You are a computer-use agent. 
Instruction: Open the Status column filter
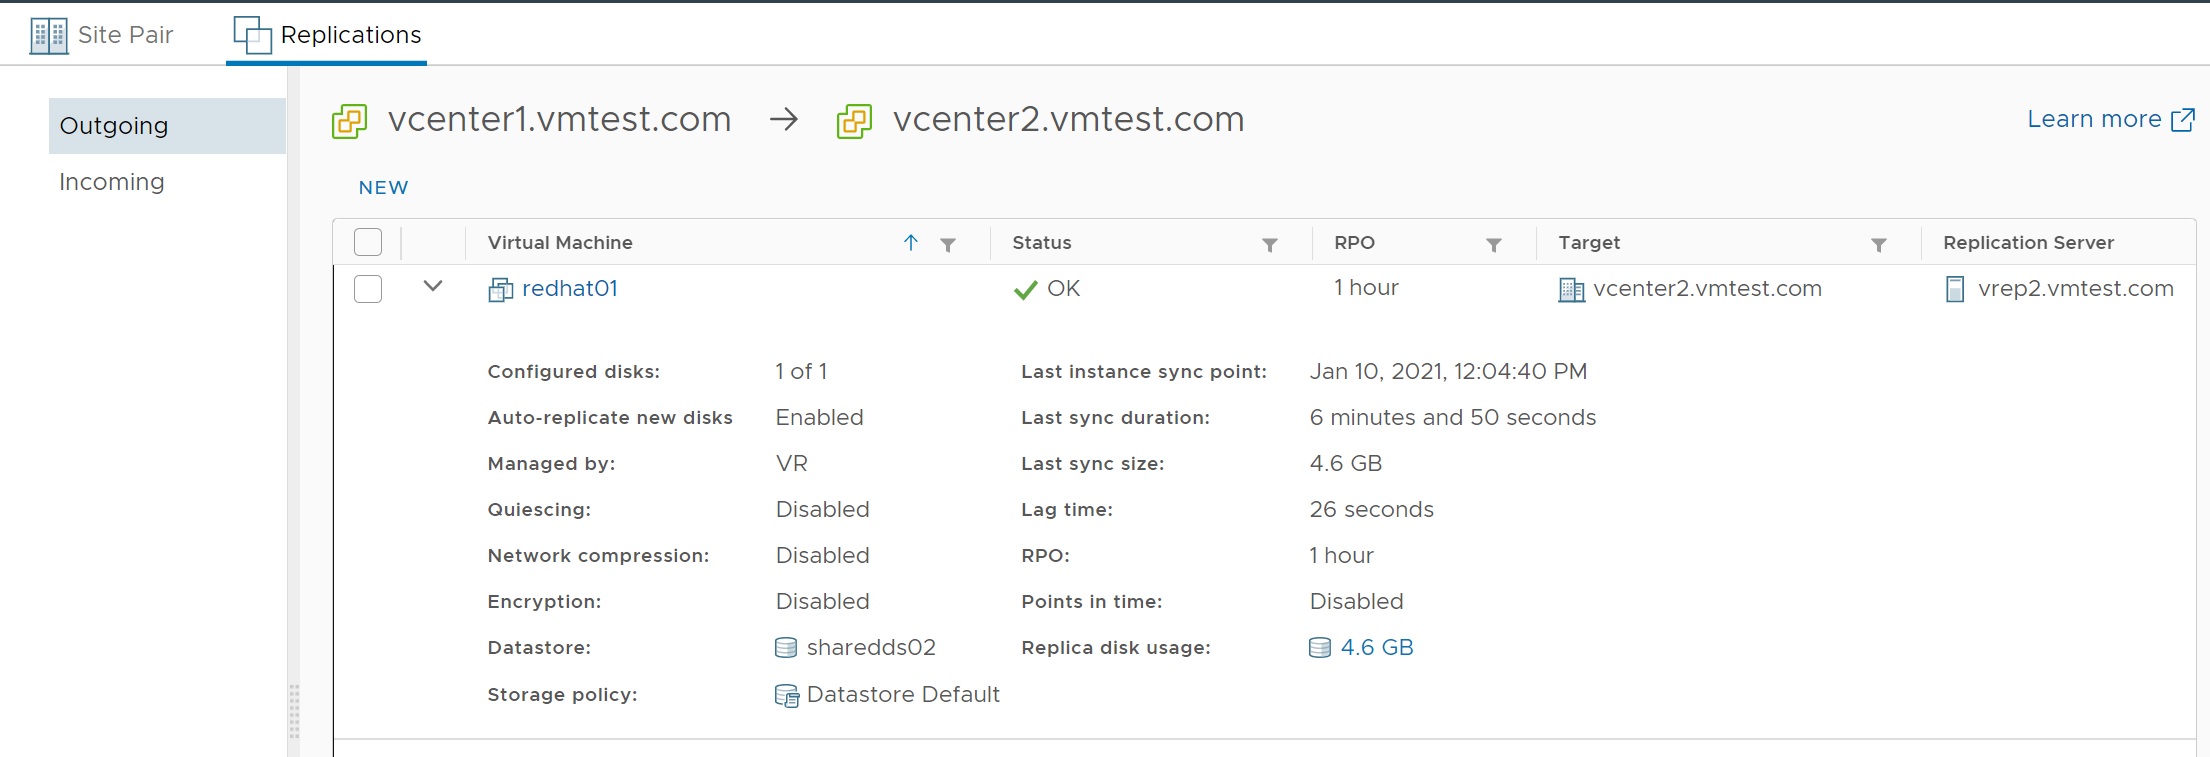1270,244
